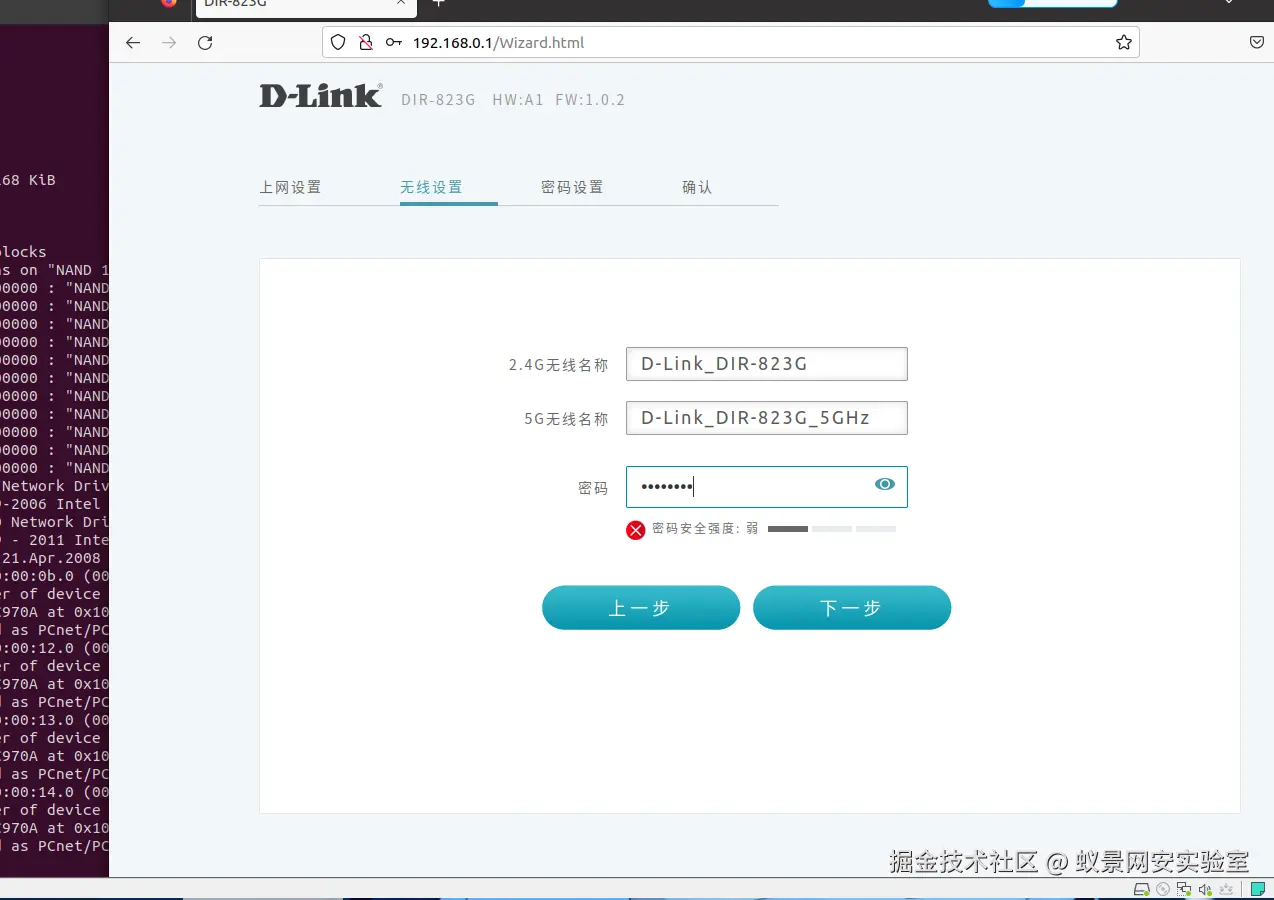
Task: Close the DIR-823G browser tab
Action: (401, 3)
